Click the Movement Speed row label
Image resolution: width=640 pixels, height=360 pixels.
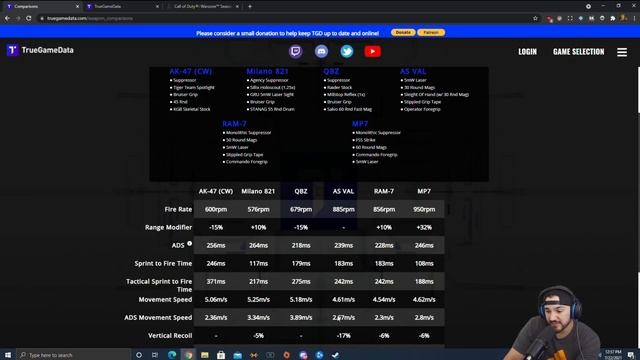[165, 300]
